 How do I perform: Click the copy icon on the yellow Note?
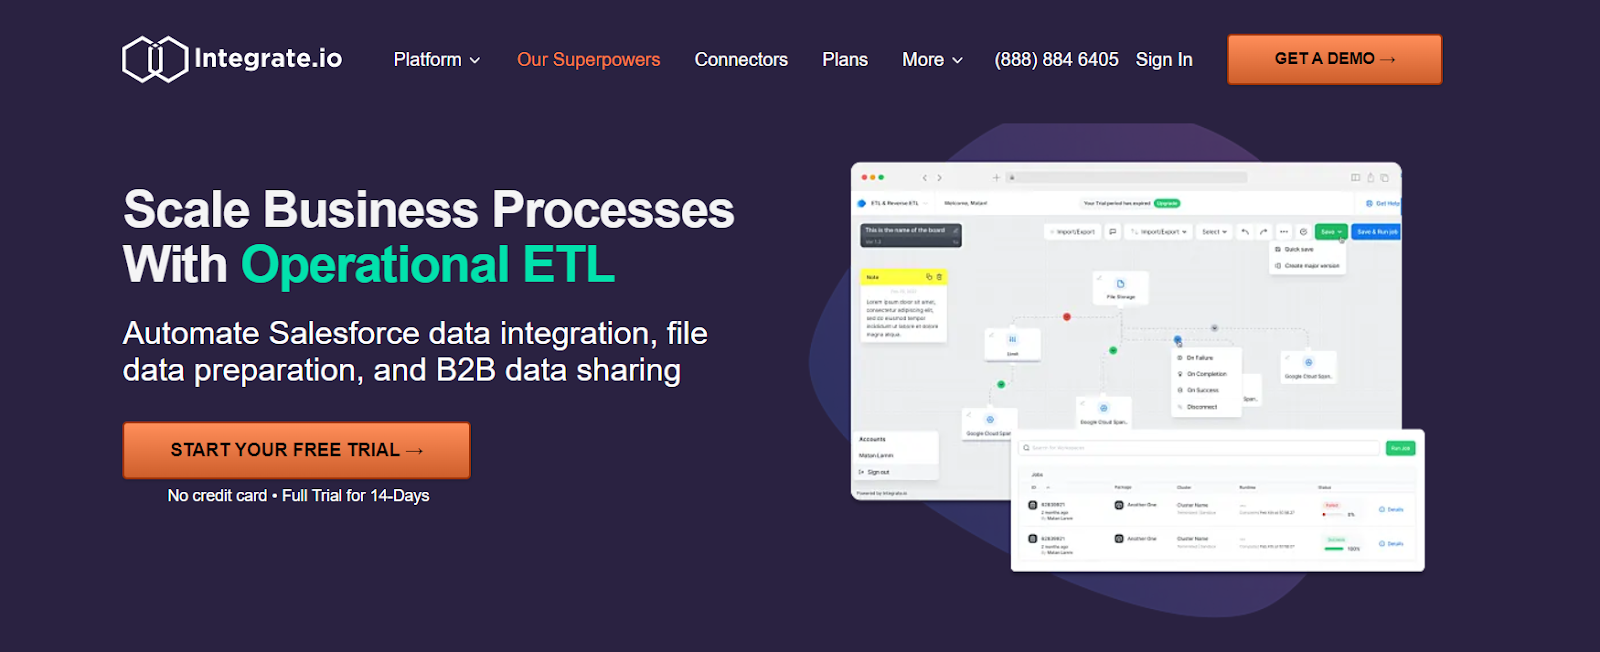[929, 276]
